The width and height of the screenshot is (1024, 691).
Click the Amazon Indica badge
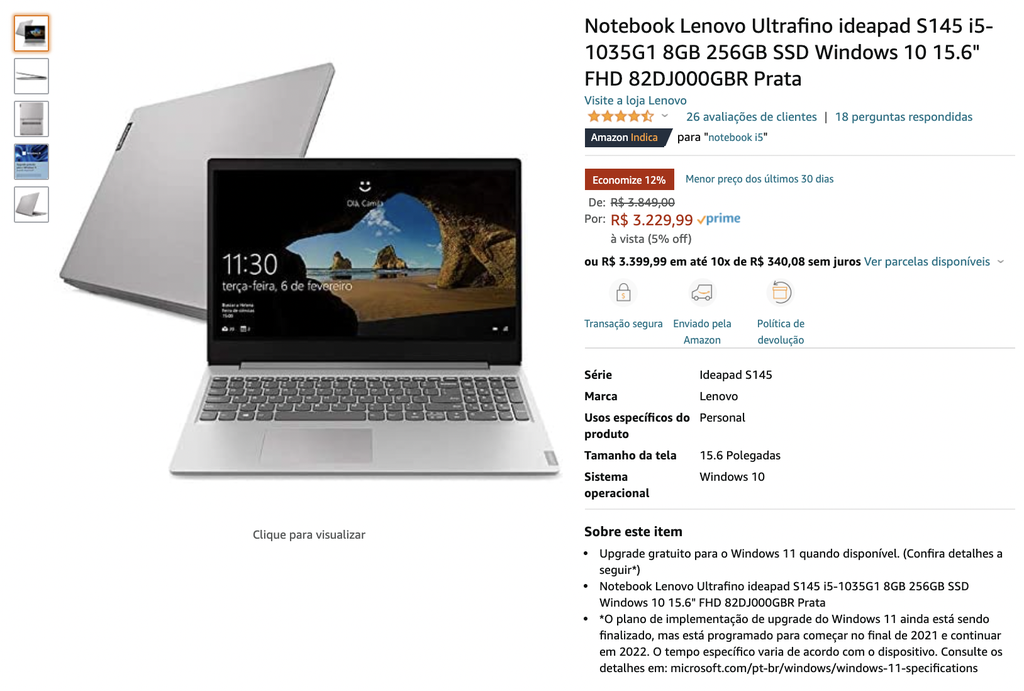(x=628, y=137)
